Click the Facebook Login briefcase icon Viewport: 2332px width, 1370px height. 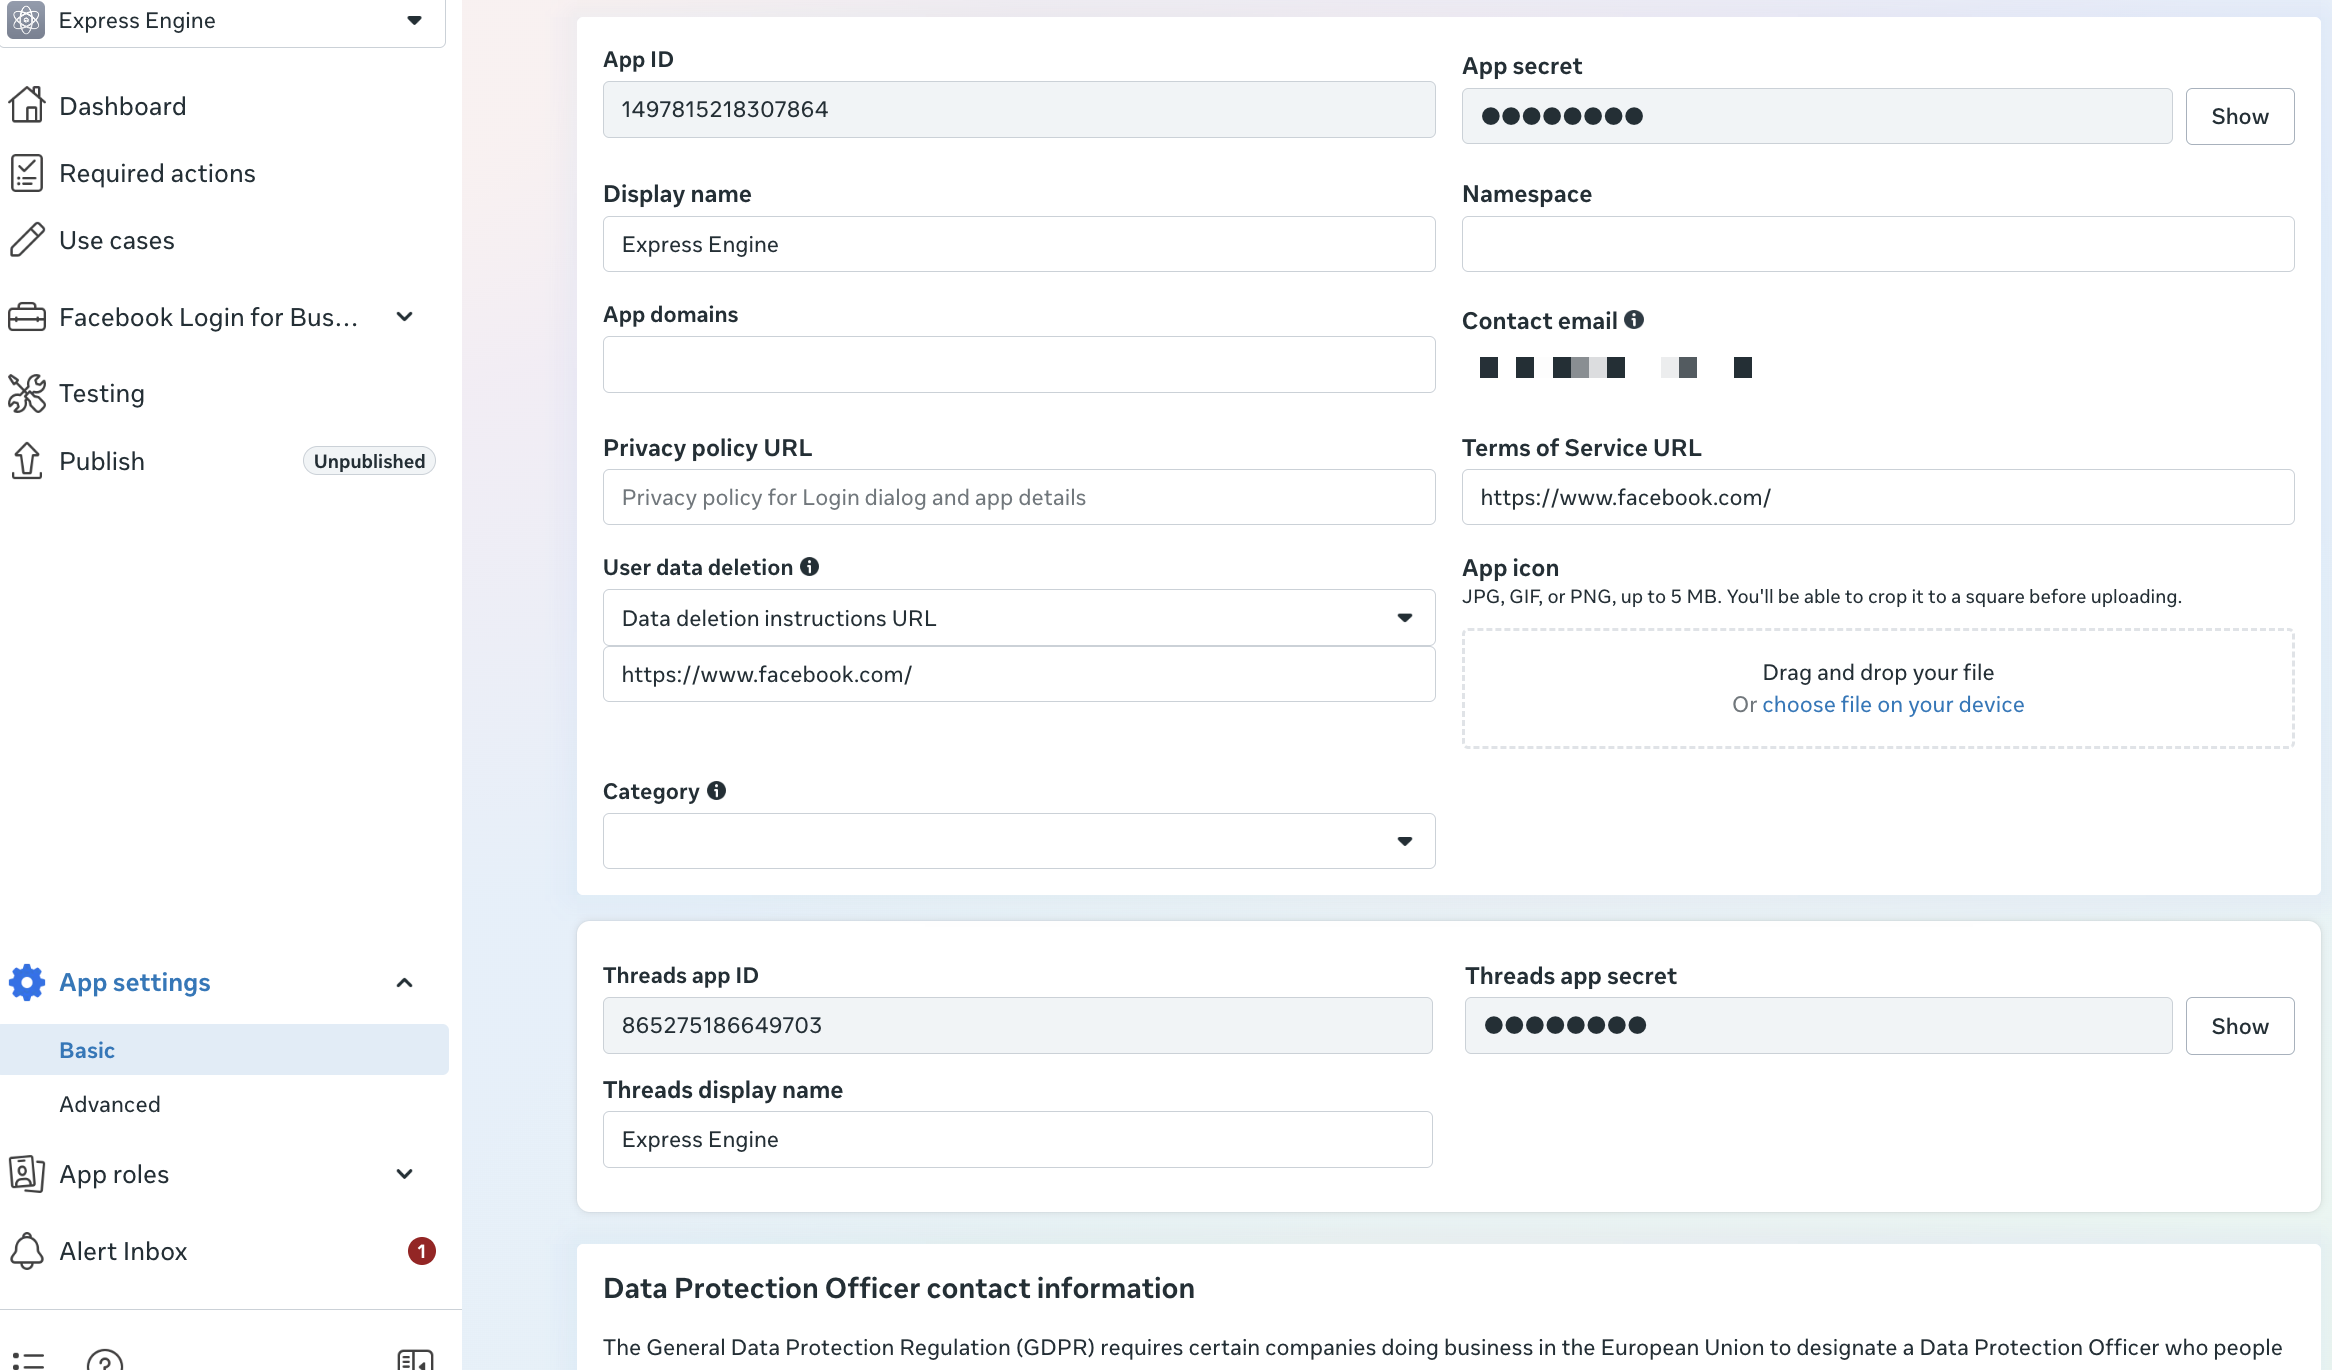(x=27, y=317)
